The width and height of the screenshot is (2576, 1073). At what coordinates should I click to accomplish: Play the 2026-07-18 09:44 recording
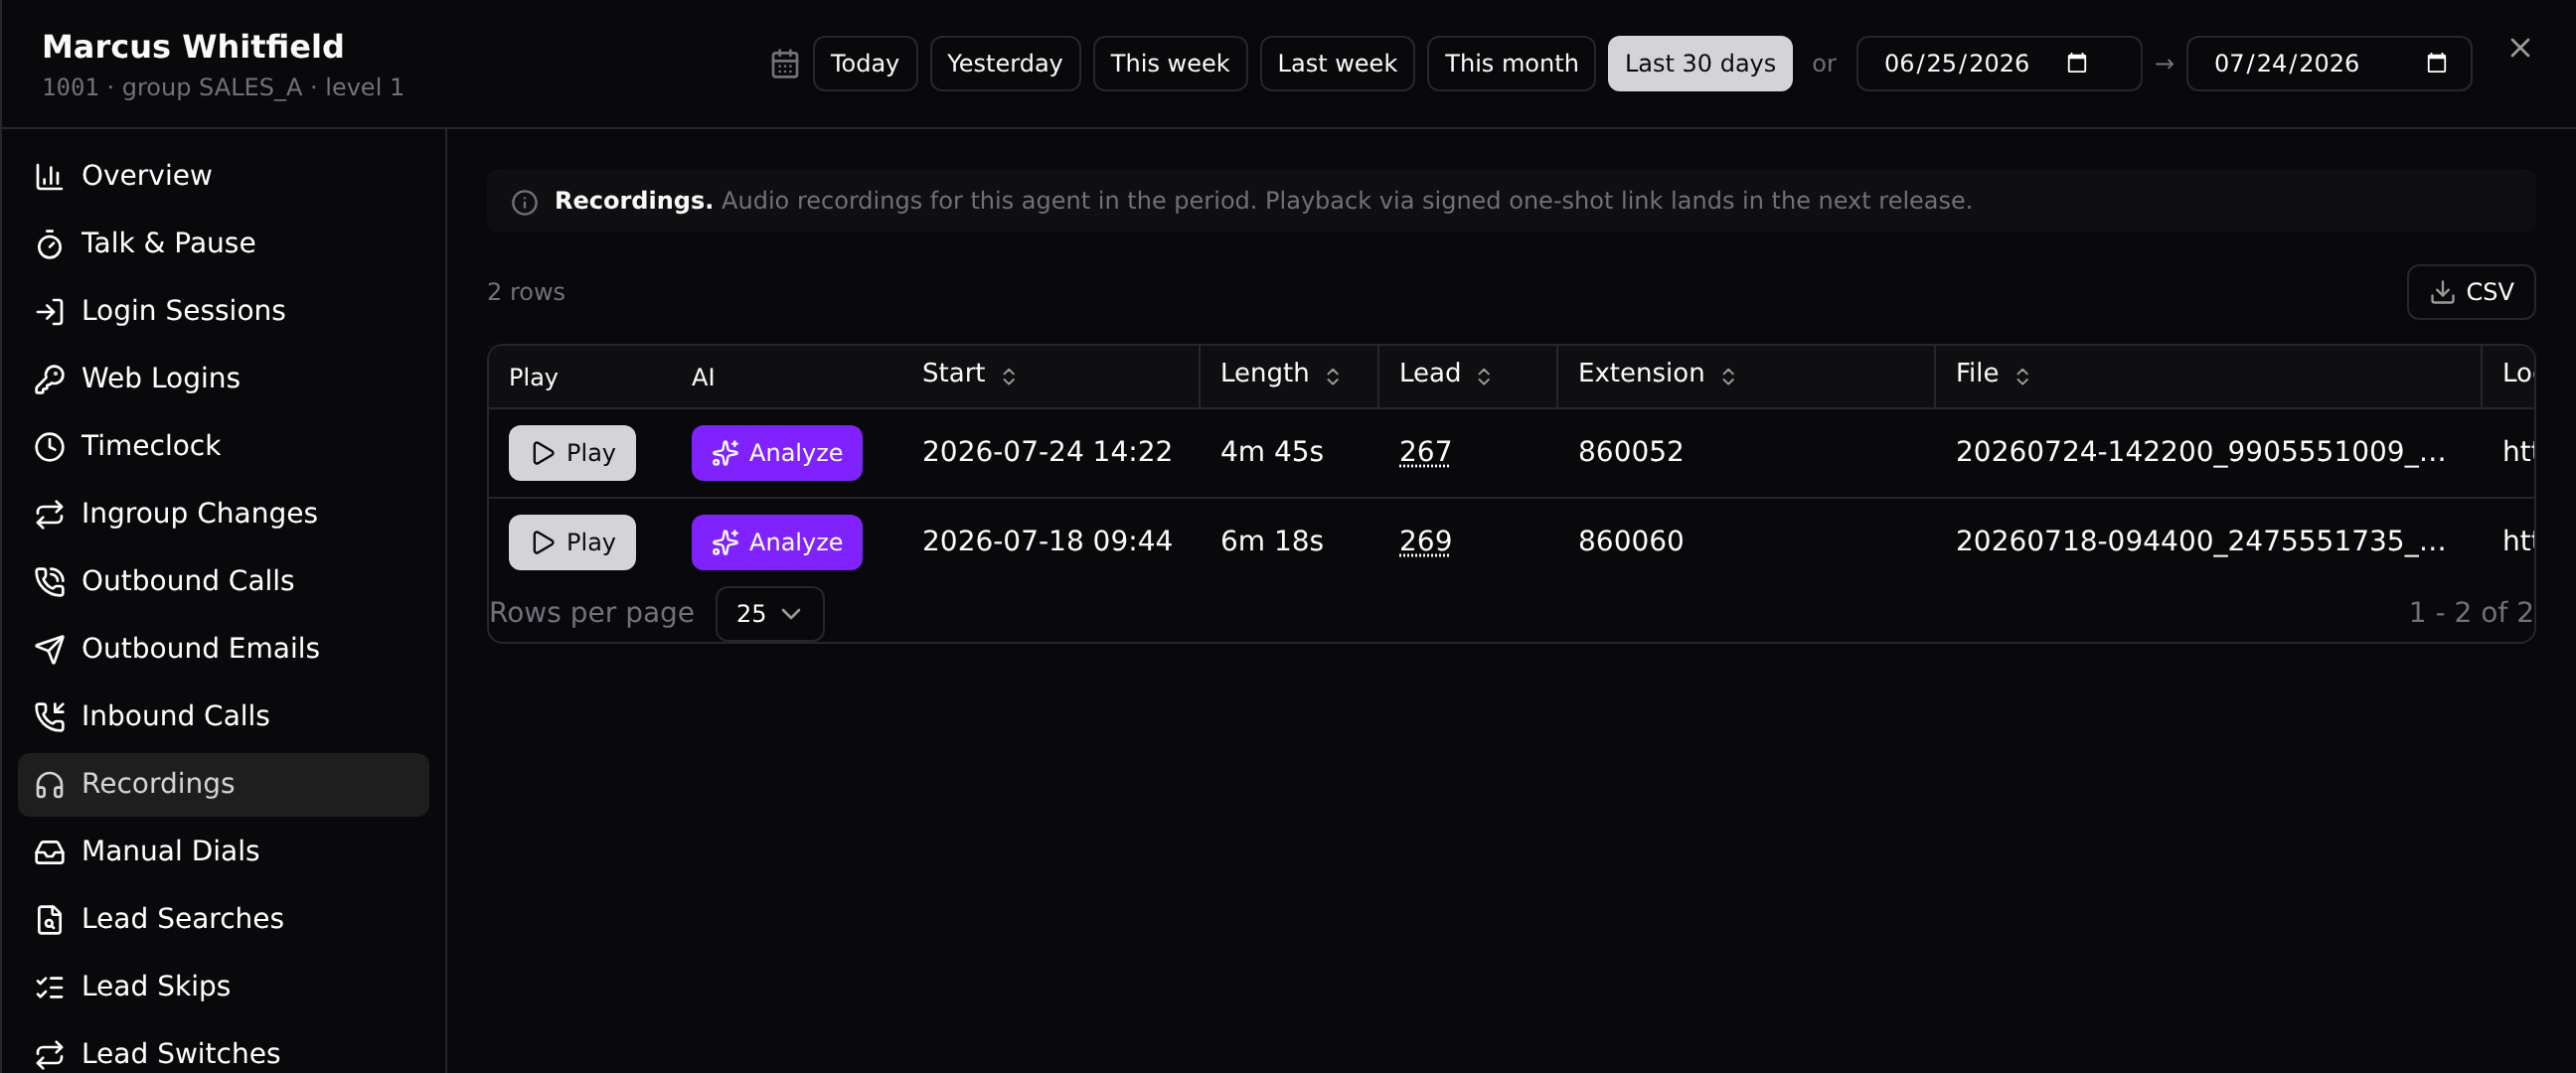572,542
